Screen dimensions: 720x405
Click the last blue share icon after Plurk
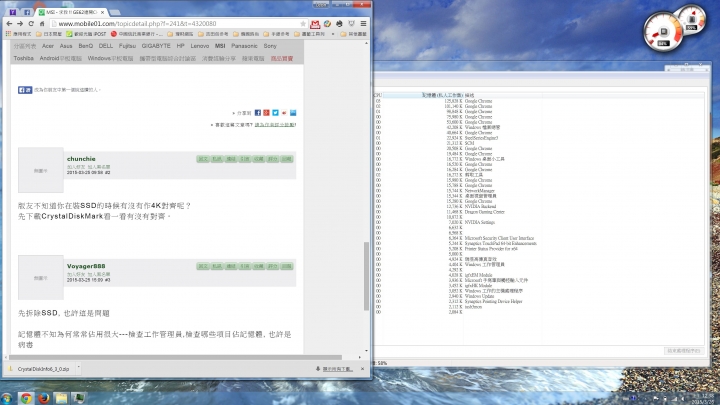[x=293, y=112]
